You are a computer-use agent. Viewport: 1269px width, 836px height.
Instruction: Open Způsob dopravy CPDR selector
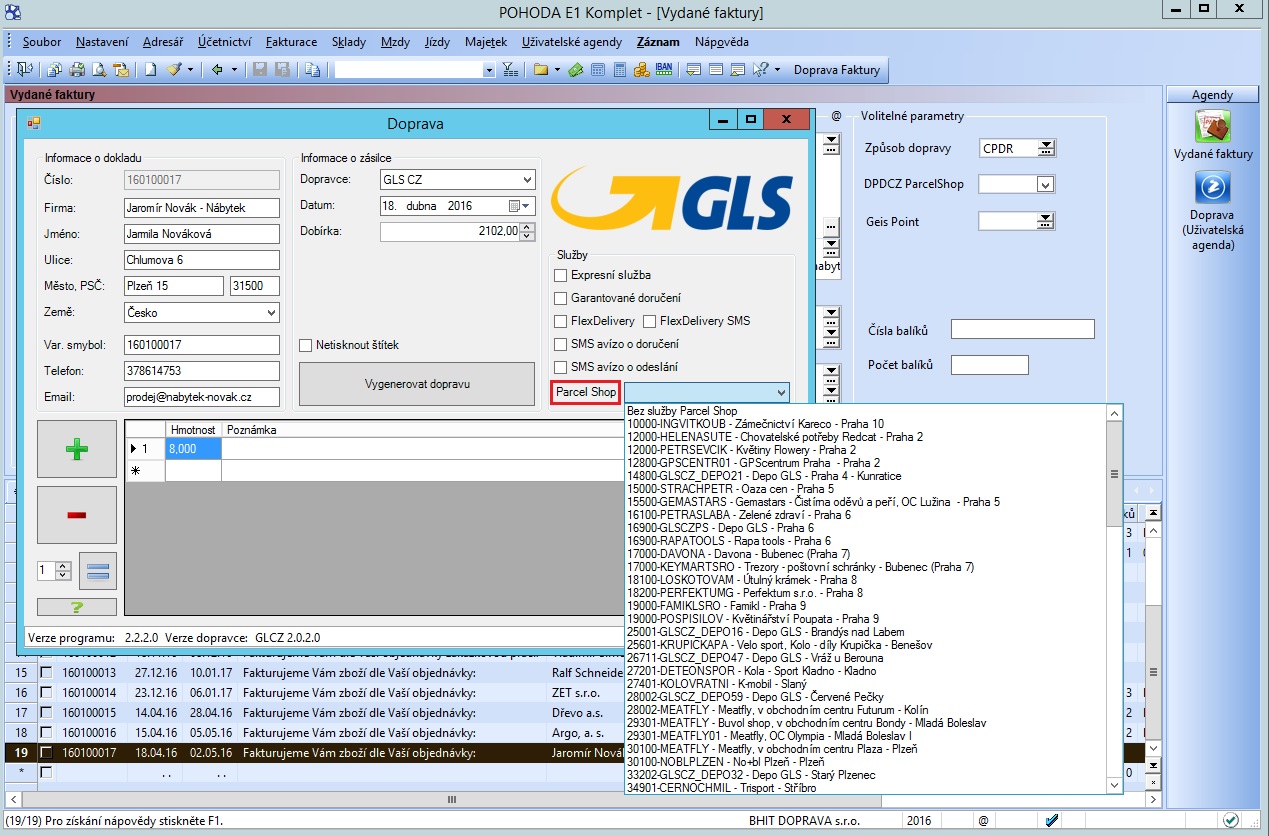click(x=1046, y=148)
